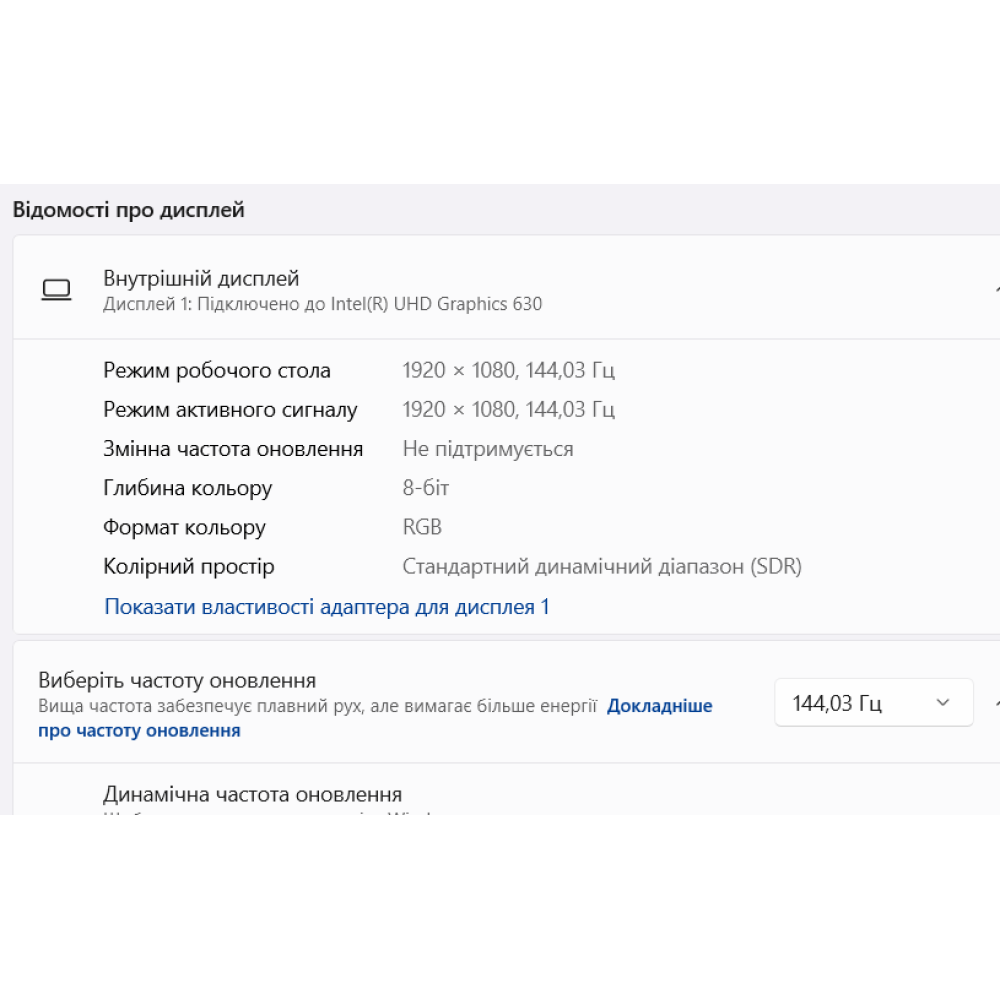Select the 8-біт color depth value
Image resolution: width=1000 pixels, height=1000 pixels.
tap(426, 488)
